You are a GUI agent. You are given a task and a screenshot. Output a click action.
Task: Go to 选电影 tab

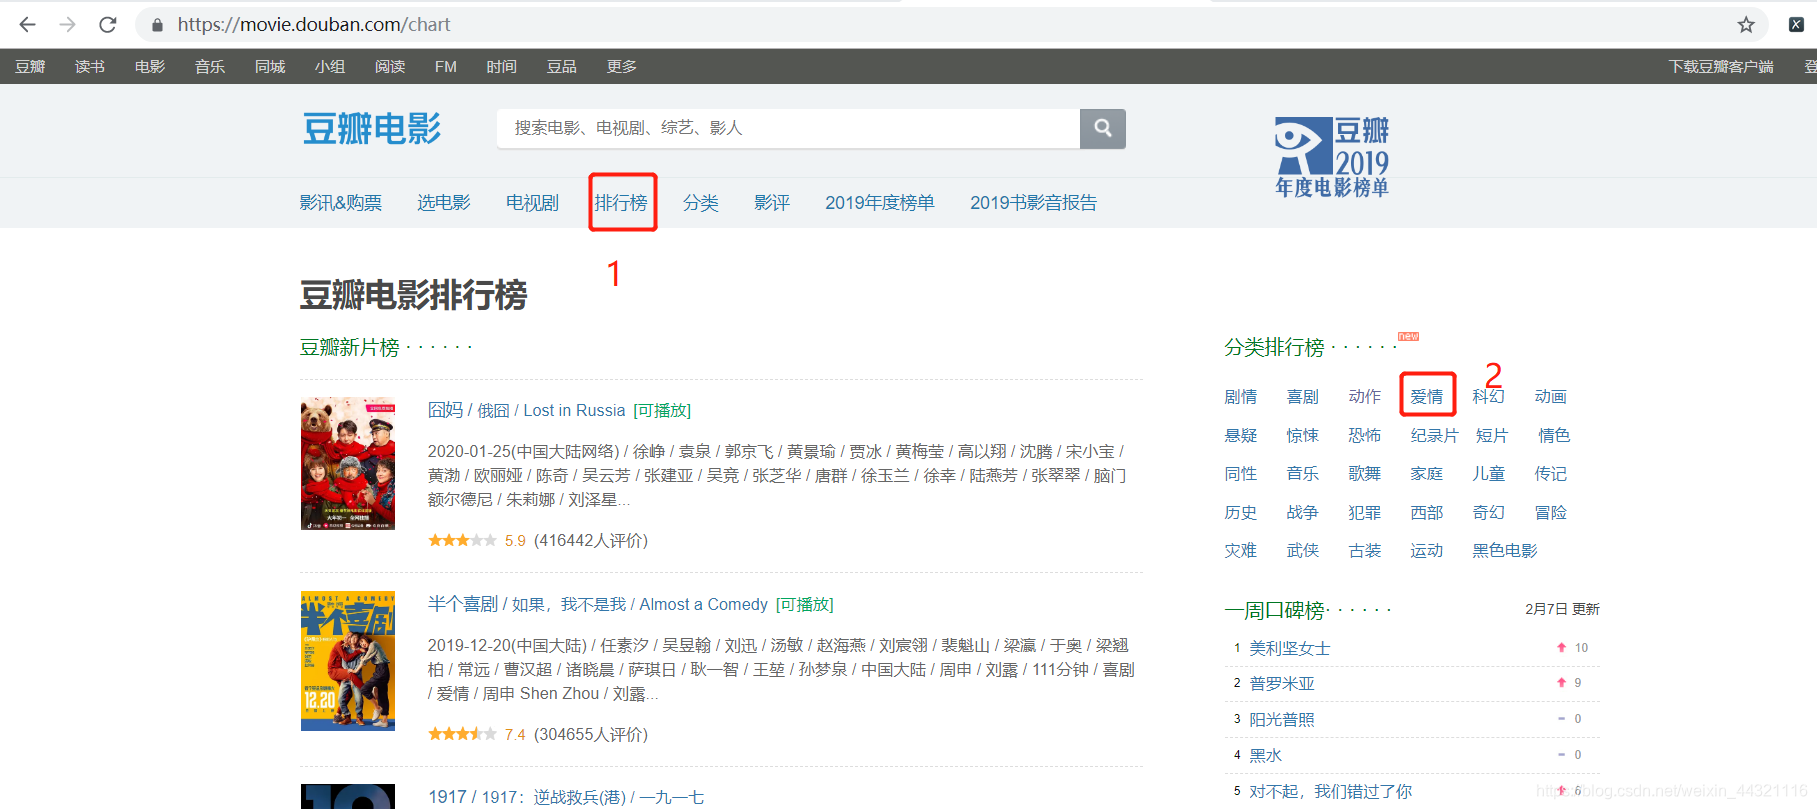point(444,203)
